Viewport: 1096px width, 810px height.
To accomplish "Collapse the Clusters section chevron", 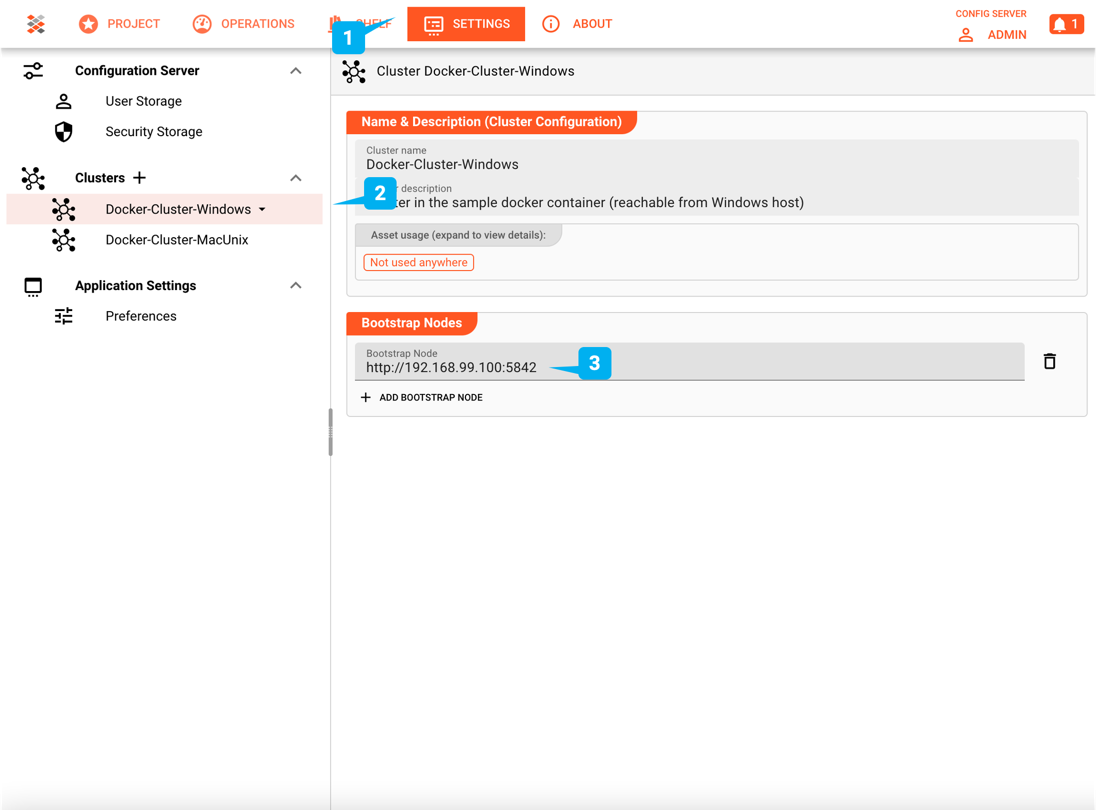I will pyautogui.click(x=295, y=177).
